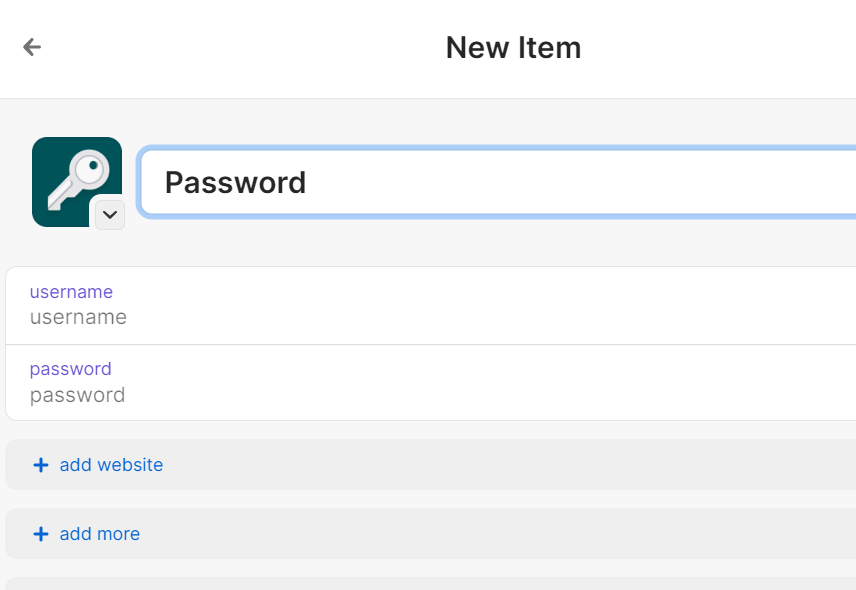856x590 pixels.
Task: Click the partially visible section at bottom
Action: pyautogui.click(x=430, y=584)
